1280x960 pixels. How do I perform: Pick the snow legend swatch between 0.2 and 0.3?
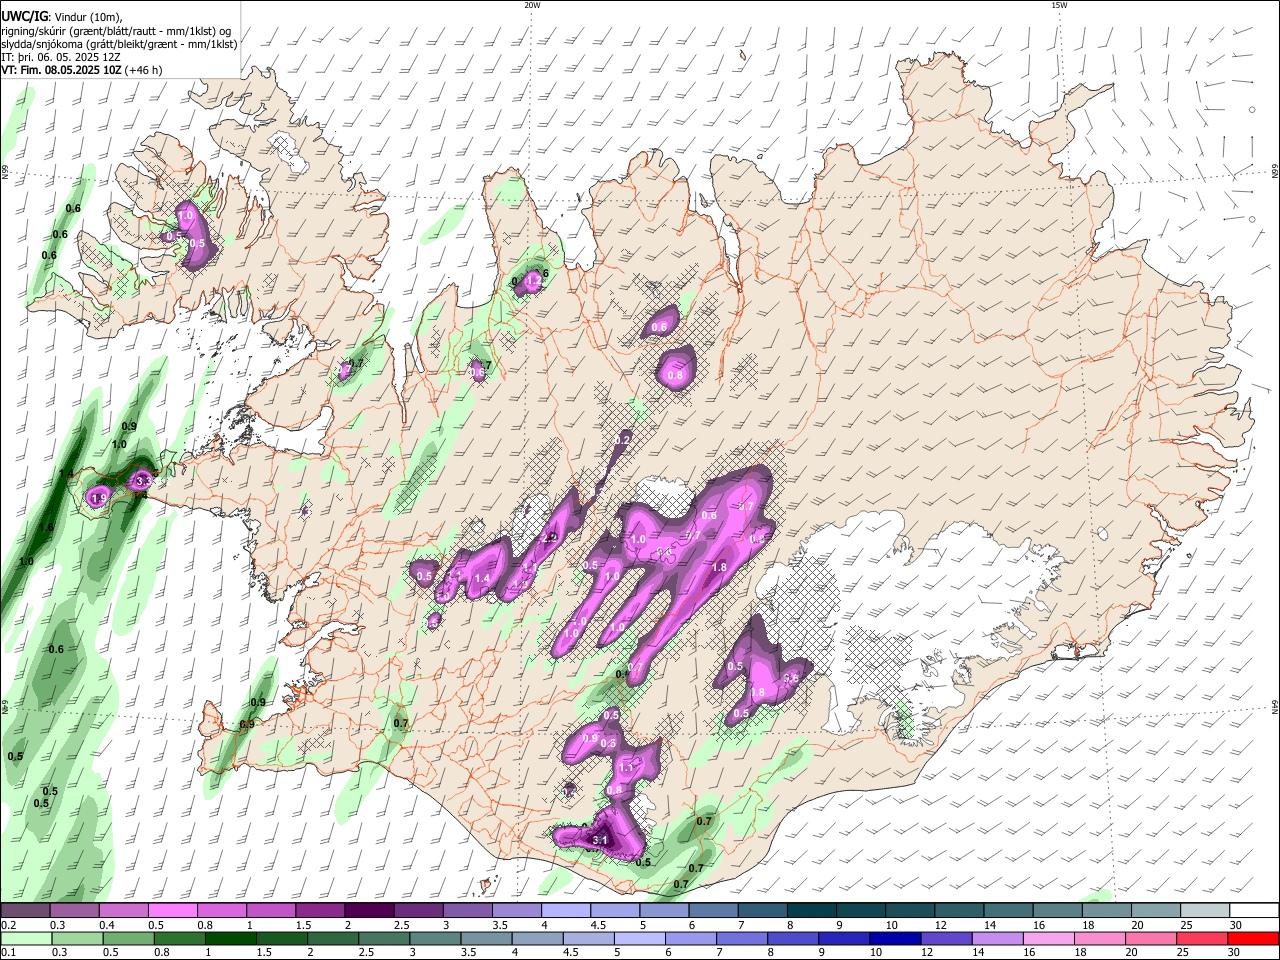[x=25, y=910]
